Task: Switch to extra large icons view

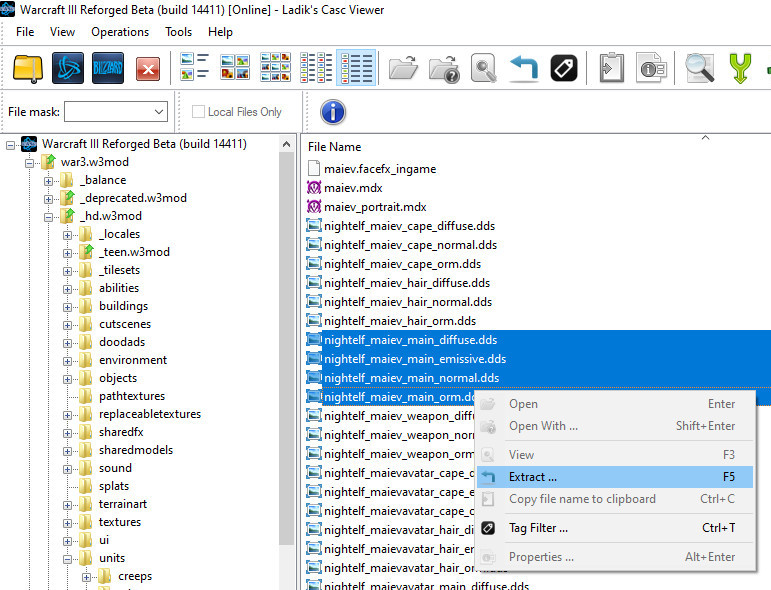Action: click(x=195, y=67)
